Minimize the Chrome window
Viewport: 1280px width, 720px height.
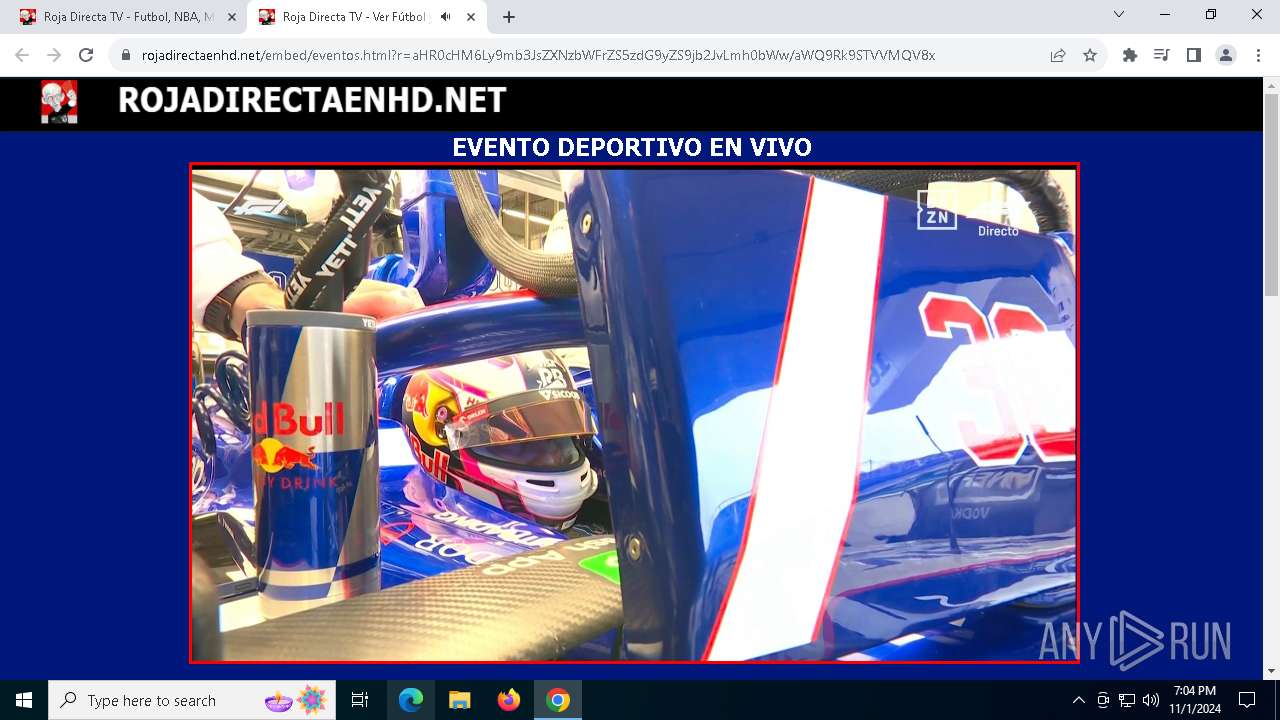tap(1165, 15)
